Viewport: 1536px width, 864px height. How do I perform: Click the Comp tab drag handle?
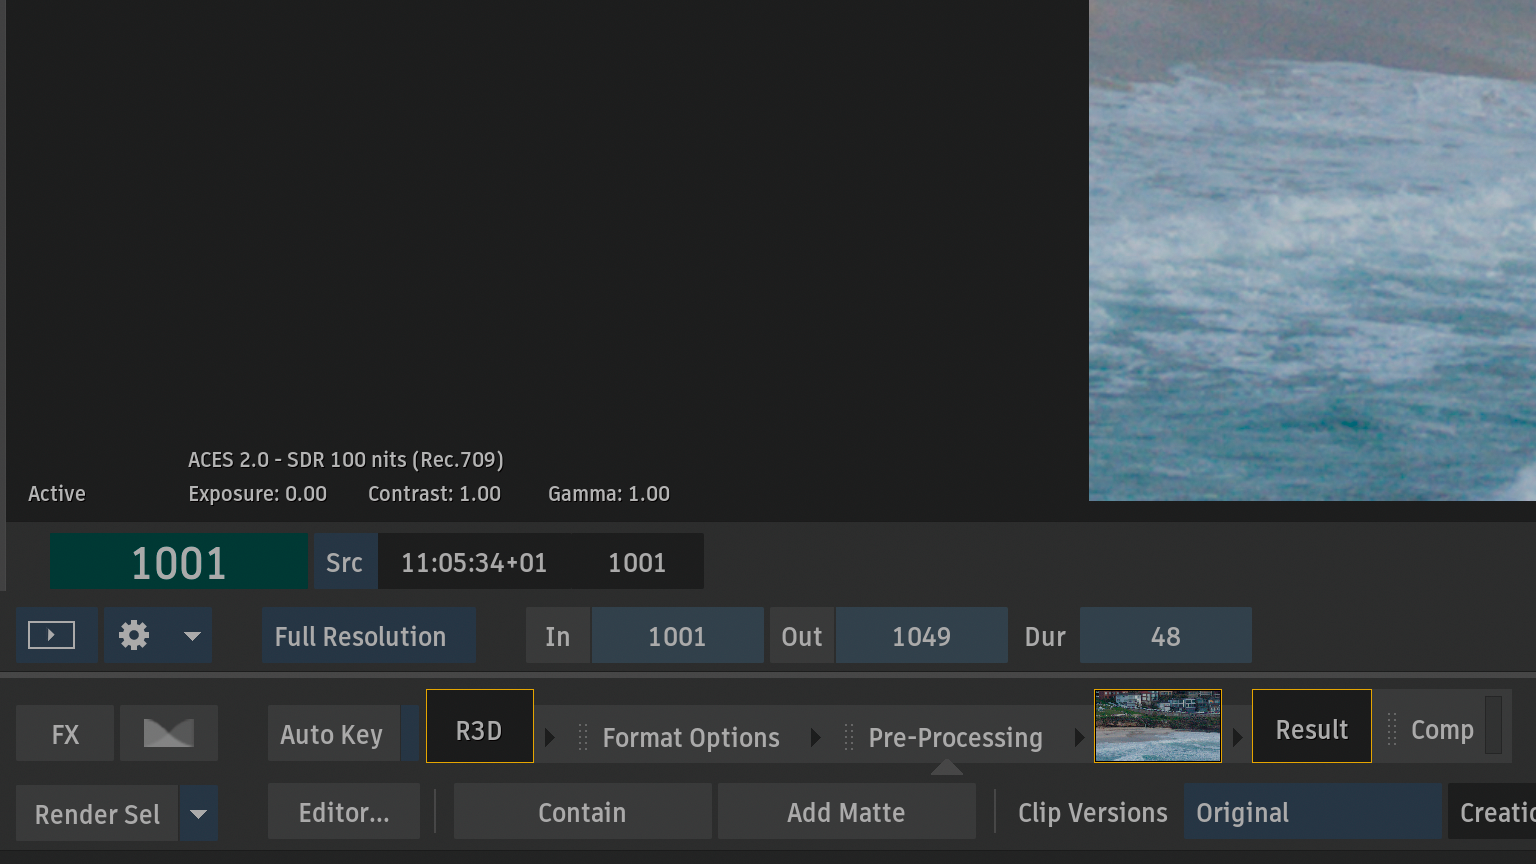[x=1392, y=730]
